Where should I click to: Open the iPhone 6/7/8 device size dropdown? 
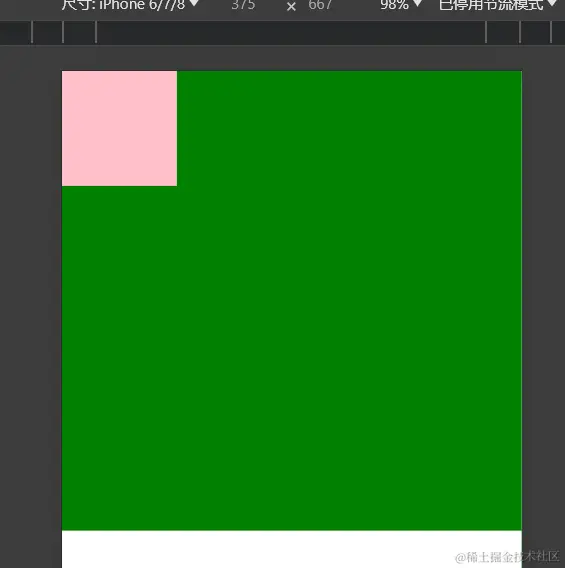pos(130,5)
